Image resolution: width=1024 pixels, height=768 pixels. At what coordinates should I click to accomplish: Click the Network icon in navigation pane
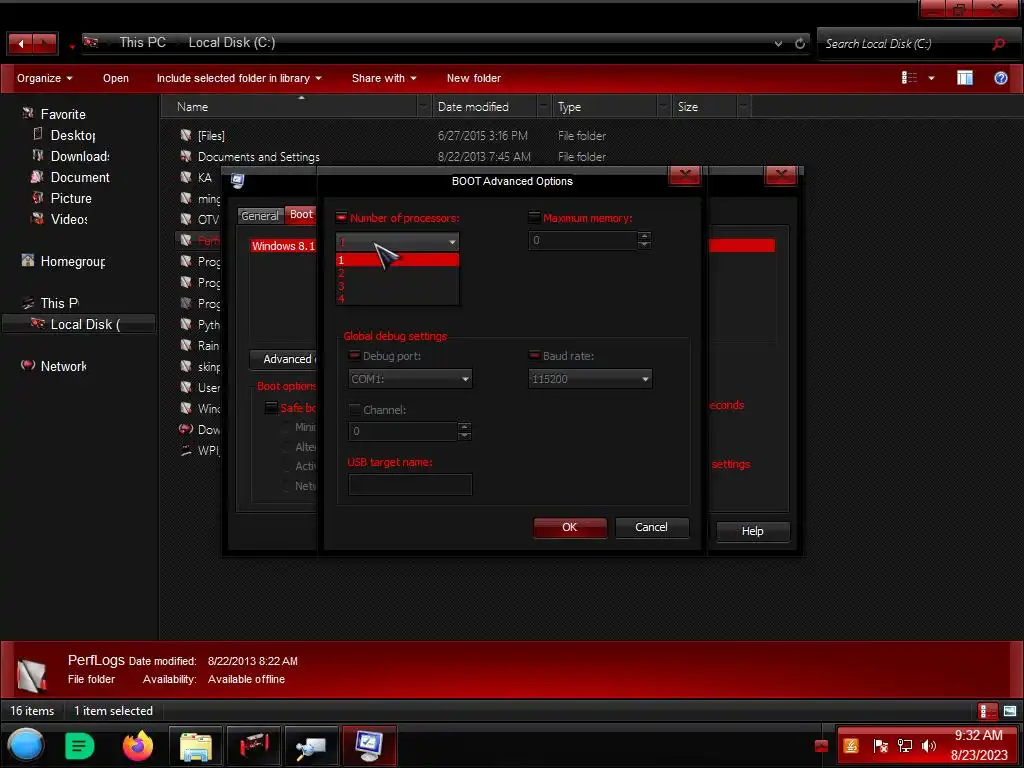[x=27, y=366]
